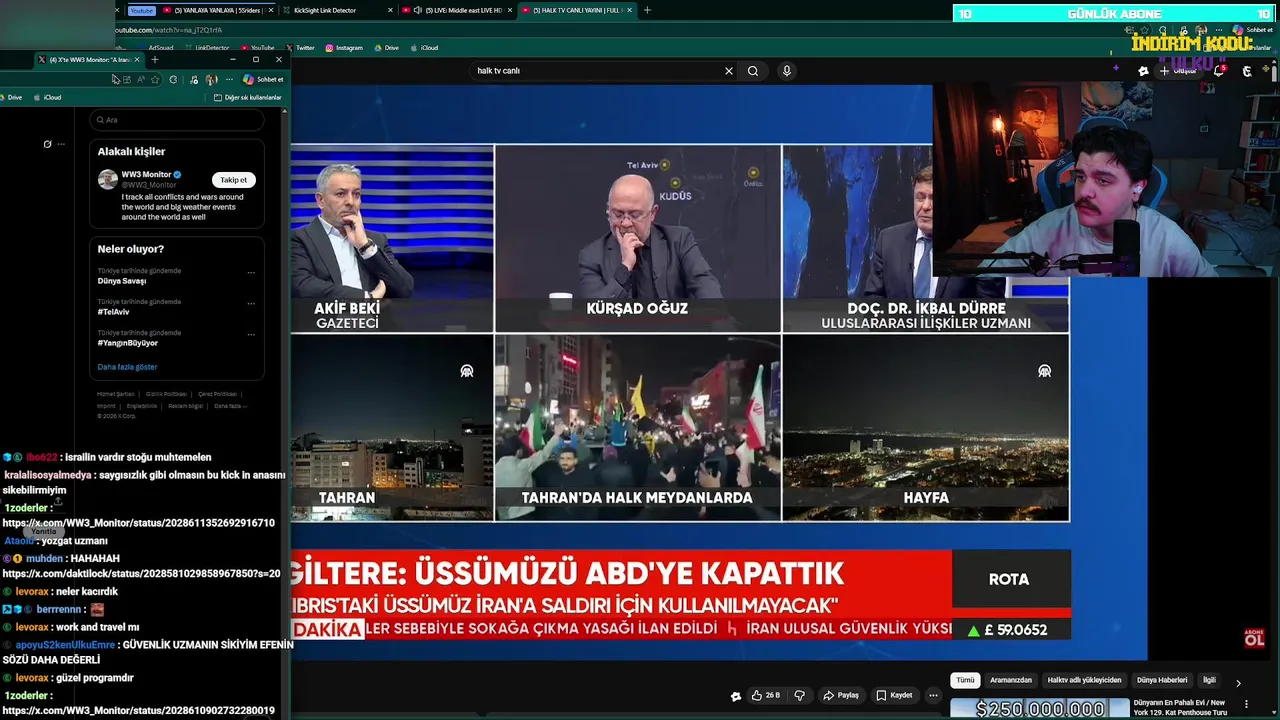
Task: Open the YouTube bookmark in bookmarks bar
Action: (257, 48)
